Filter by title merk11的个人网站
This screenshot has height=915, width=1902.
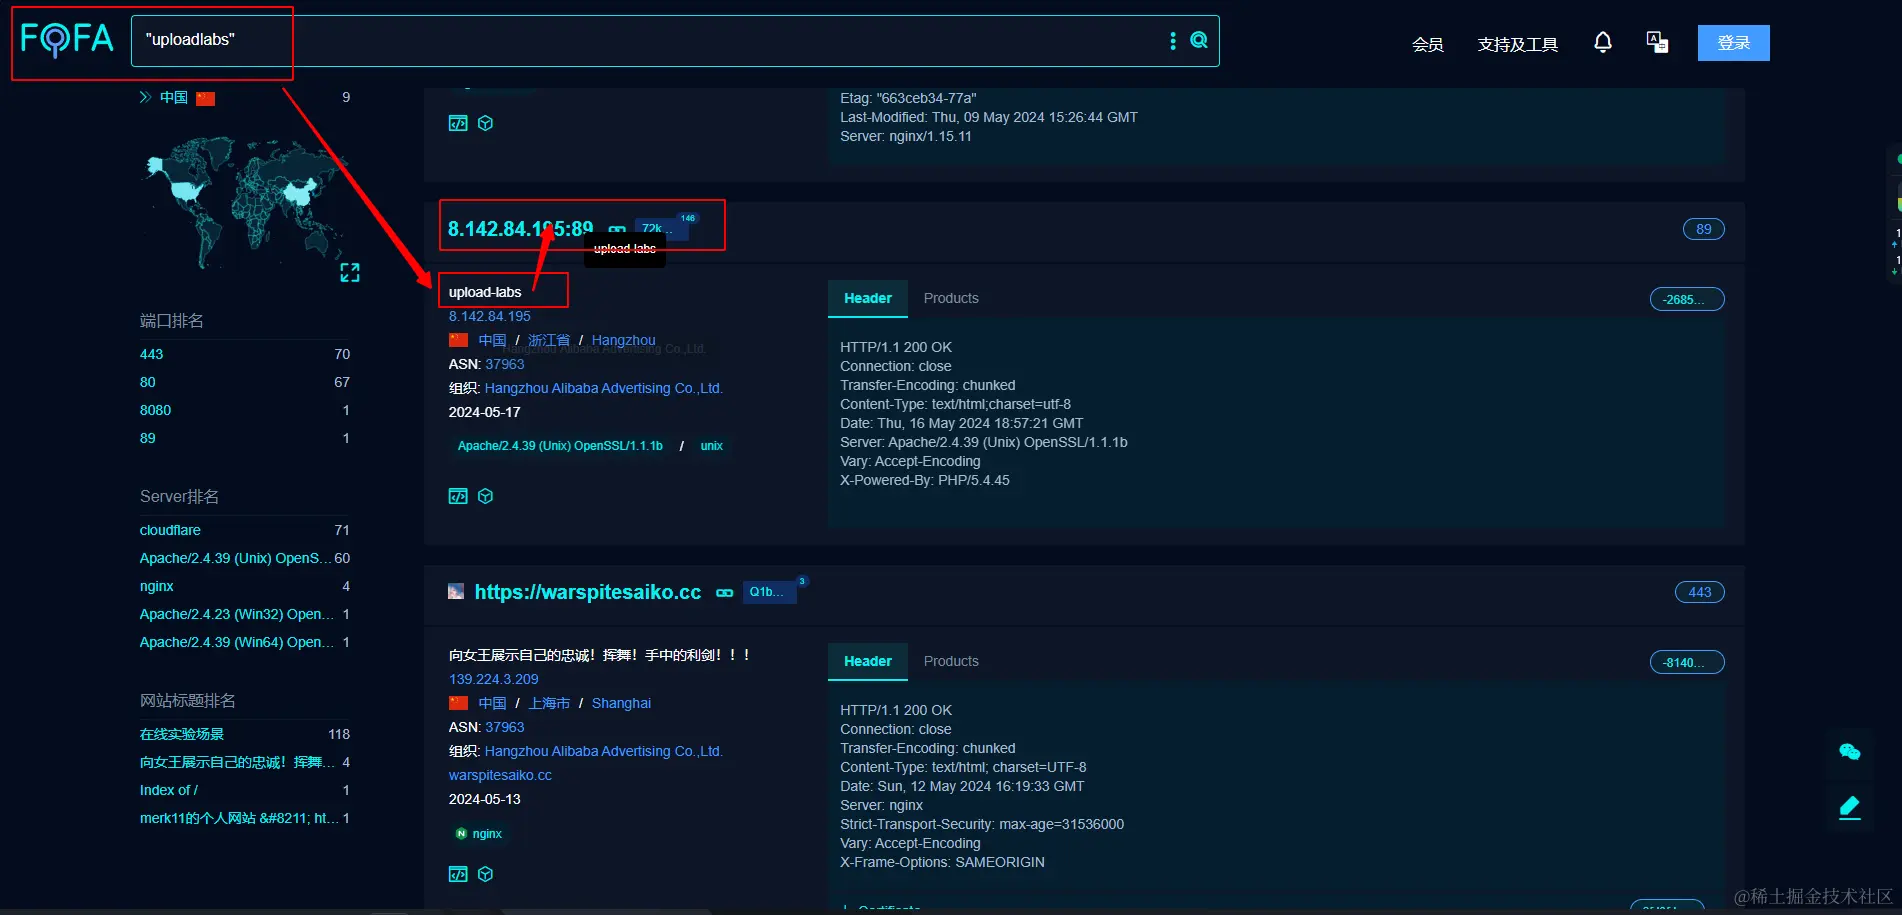click(x=238, y=818)
